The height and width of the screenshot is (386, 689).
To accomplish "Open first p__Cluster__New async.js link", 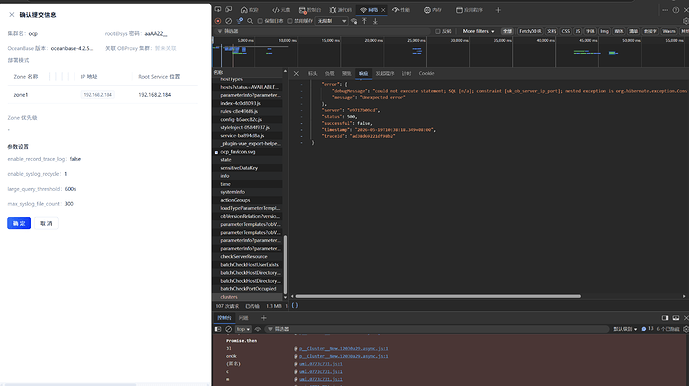I will (344, 348).
